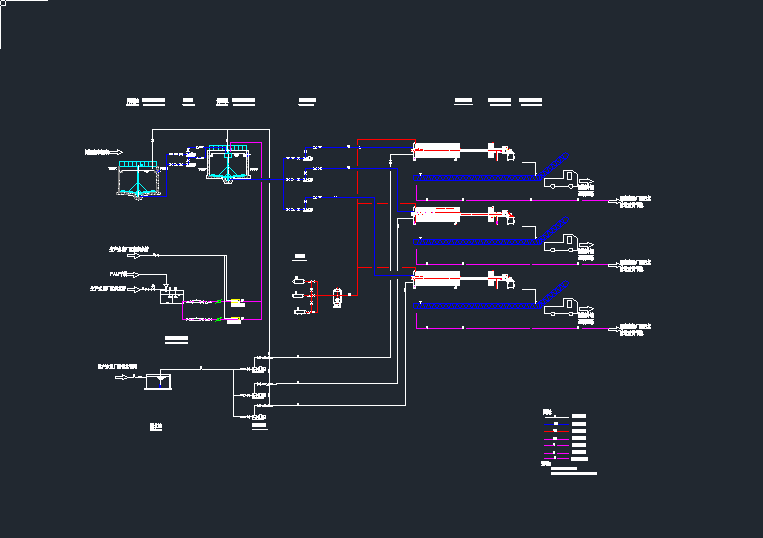Select the middle filter press unit
This screenshot has width=763, height=538.
pyautogui.click(x=437, y=213)
